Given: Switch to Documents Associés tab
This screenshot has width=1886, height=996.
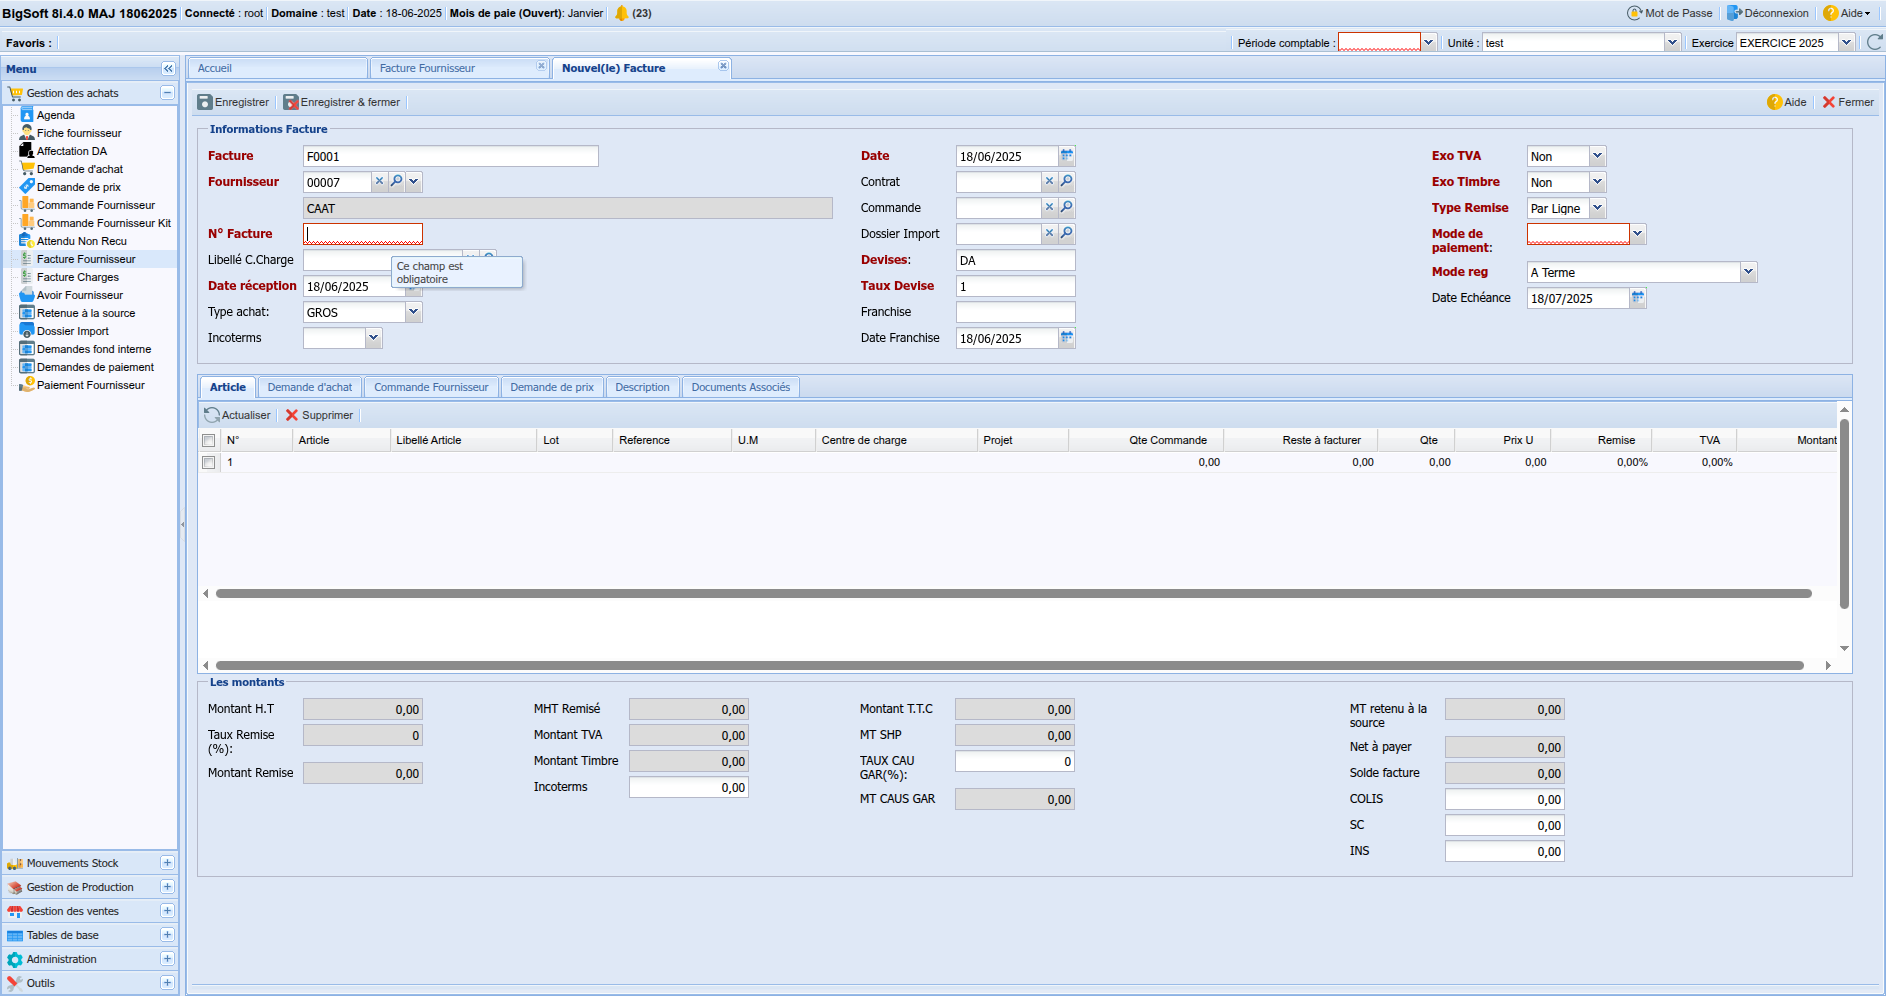Looking at the screenshot, I should [740, 387].
